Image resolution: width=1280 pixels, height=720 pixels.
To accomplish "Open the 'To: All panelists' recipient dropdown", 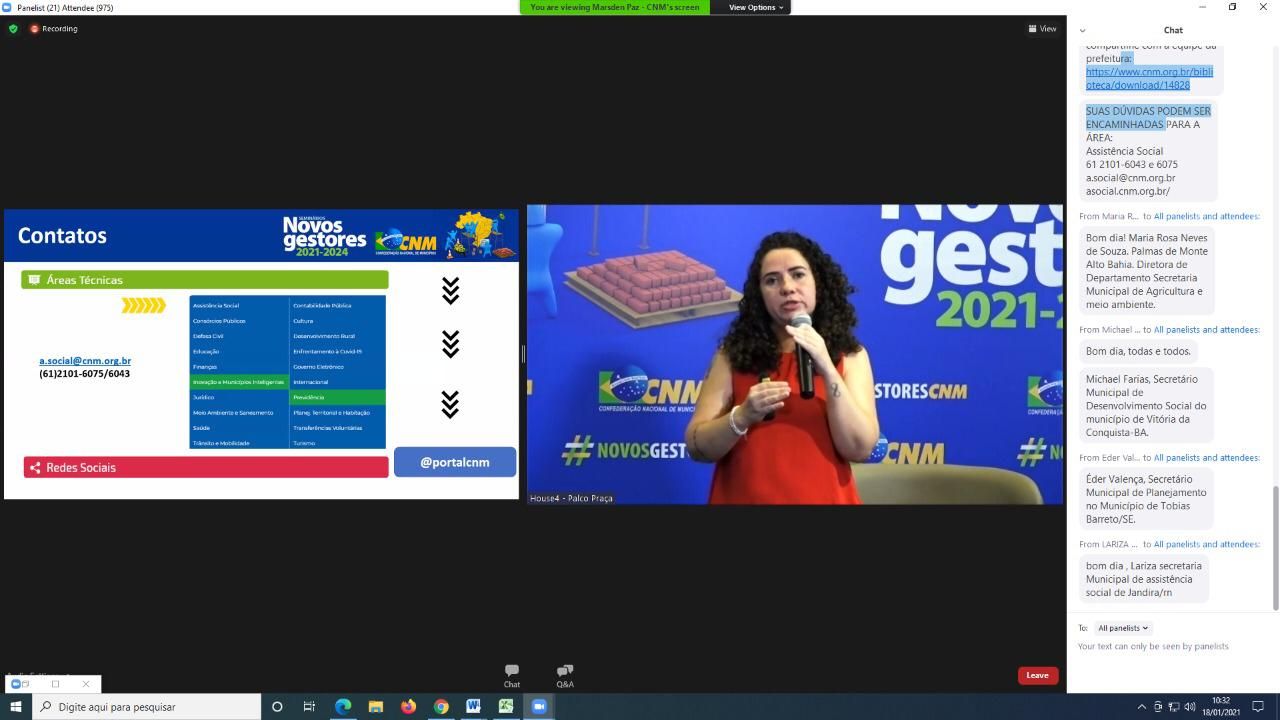I will 1122,628.
